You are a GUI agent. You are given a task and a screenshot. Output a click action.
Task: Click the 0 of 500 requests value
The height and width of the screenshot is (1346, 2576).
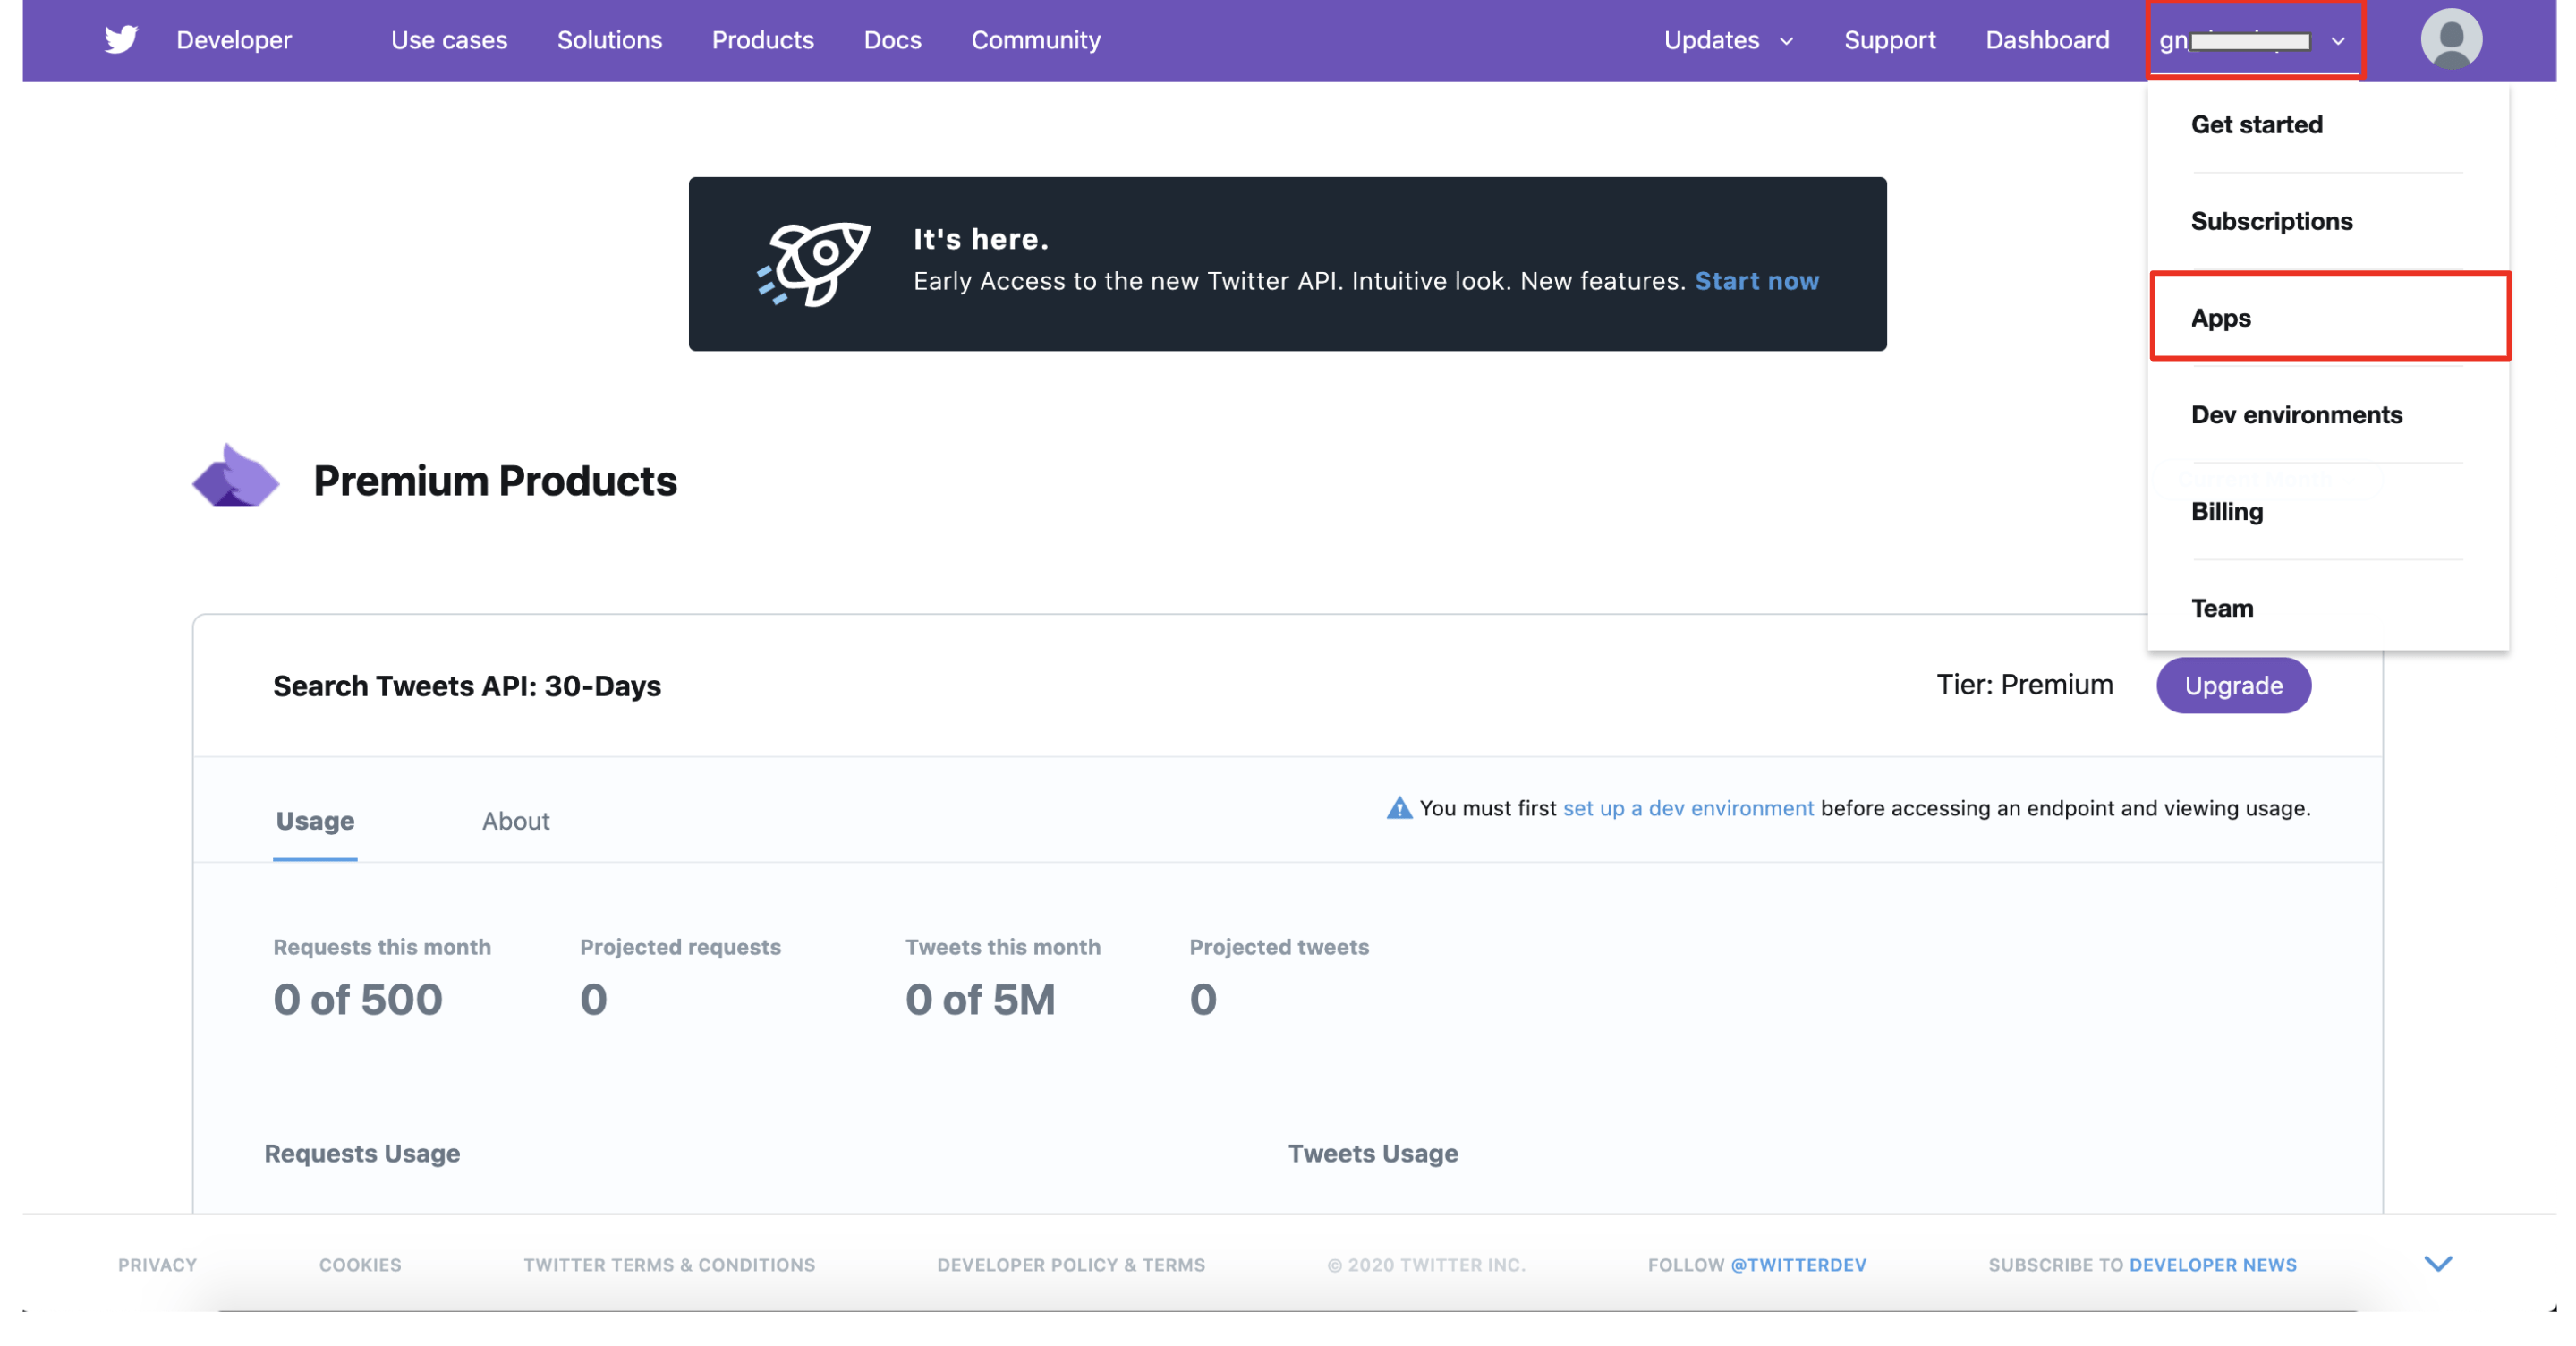tap(357, 1000)
